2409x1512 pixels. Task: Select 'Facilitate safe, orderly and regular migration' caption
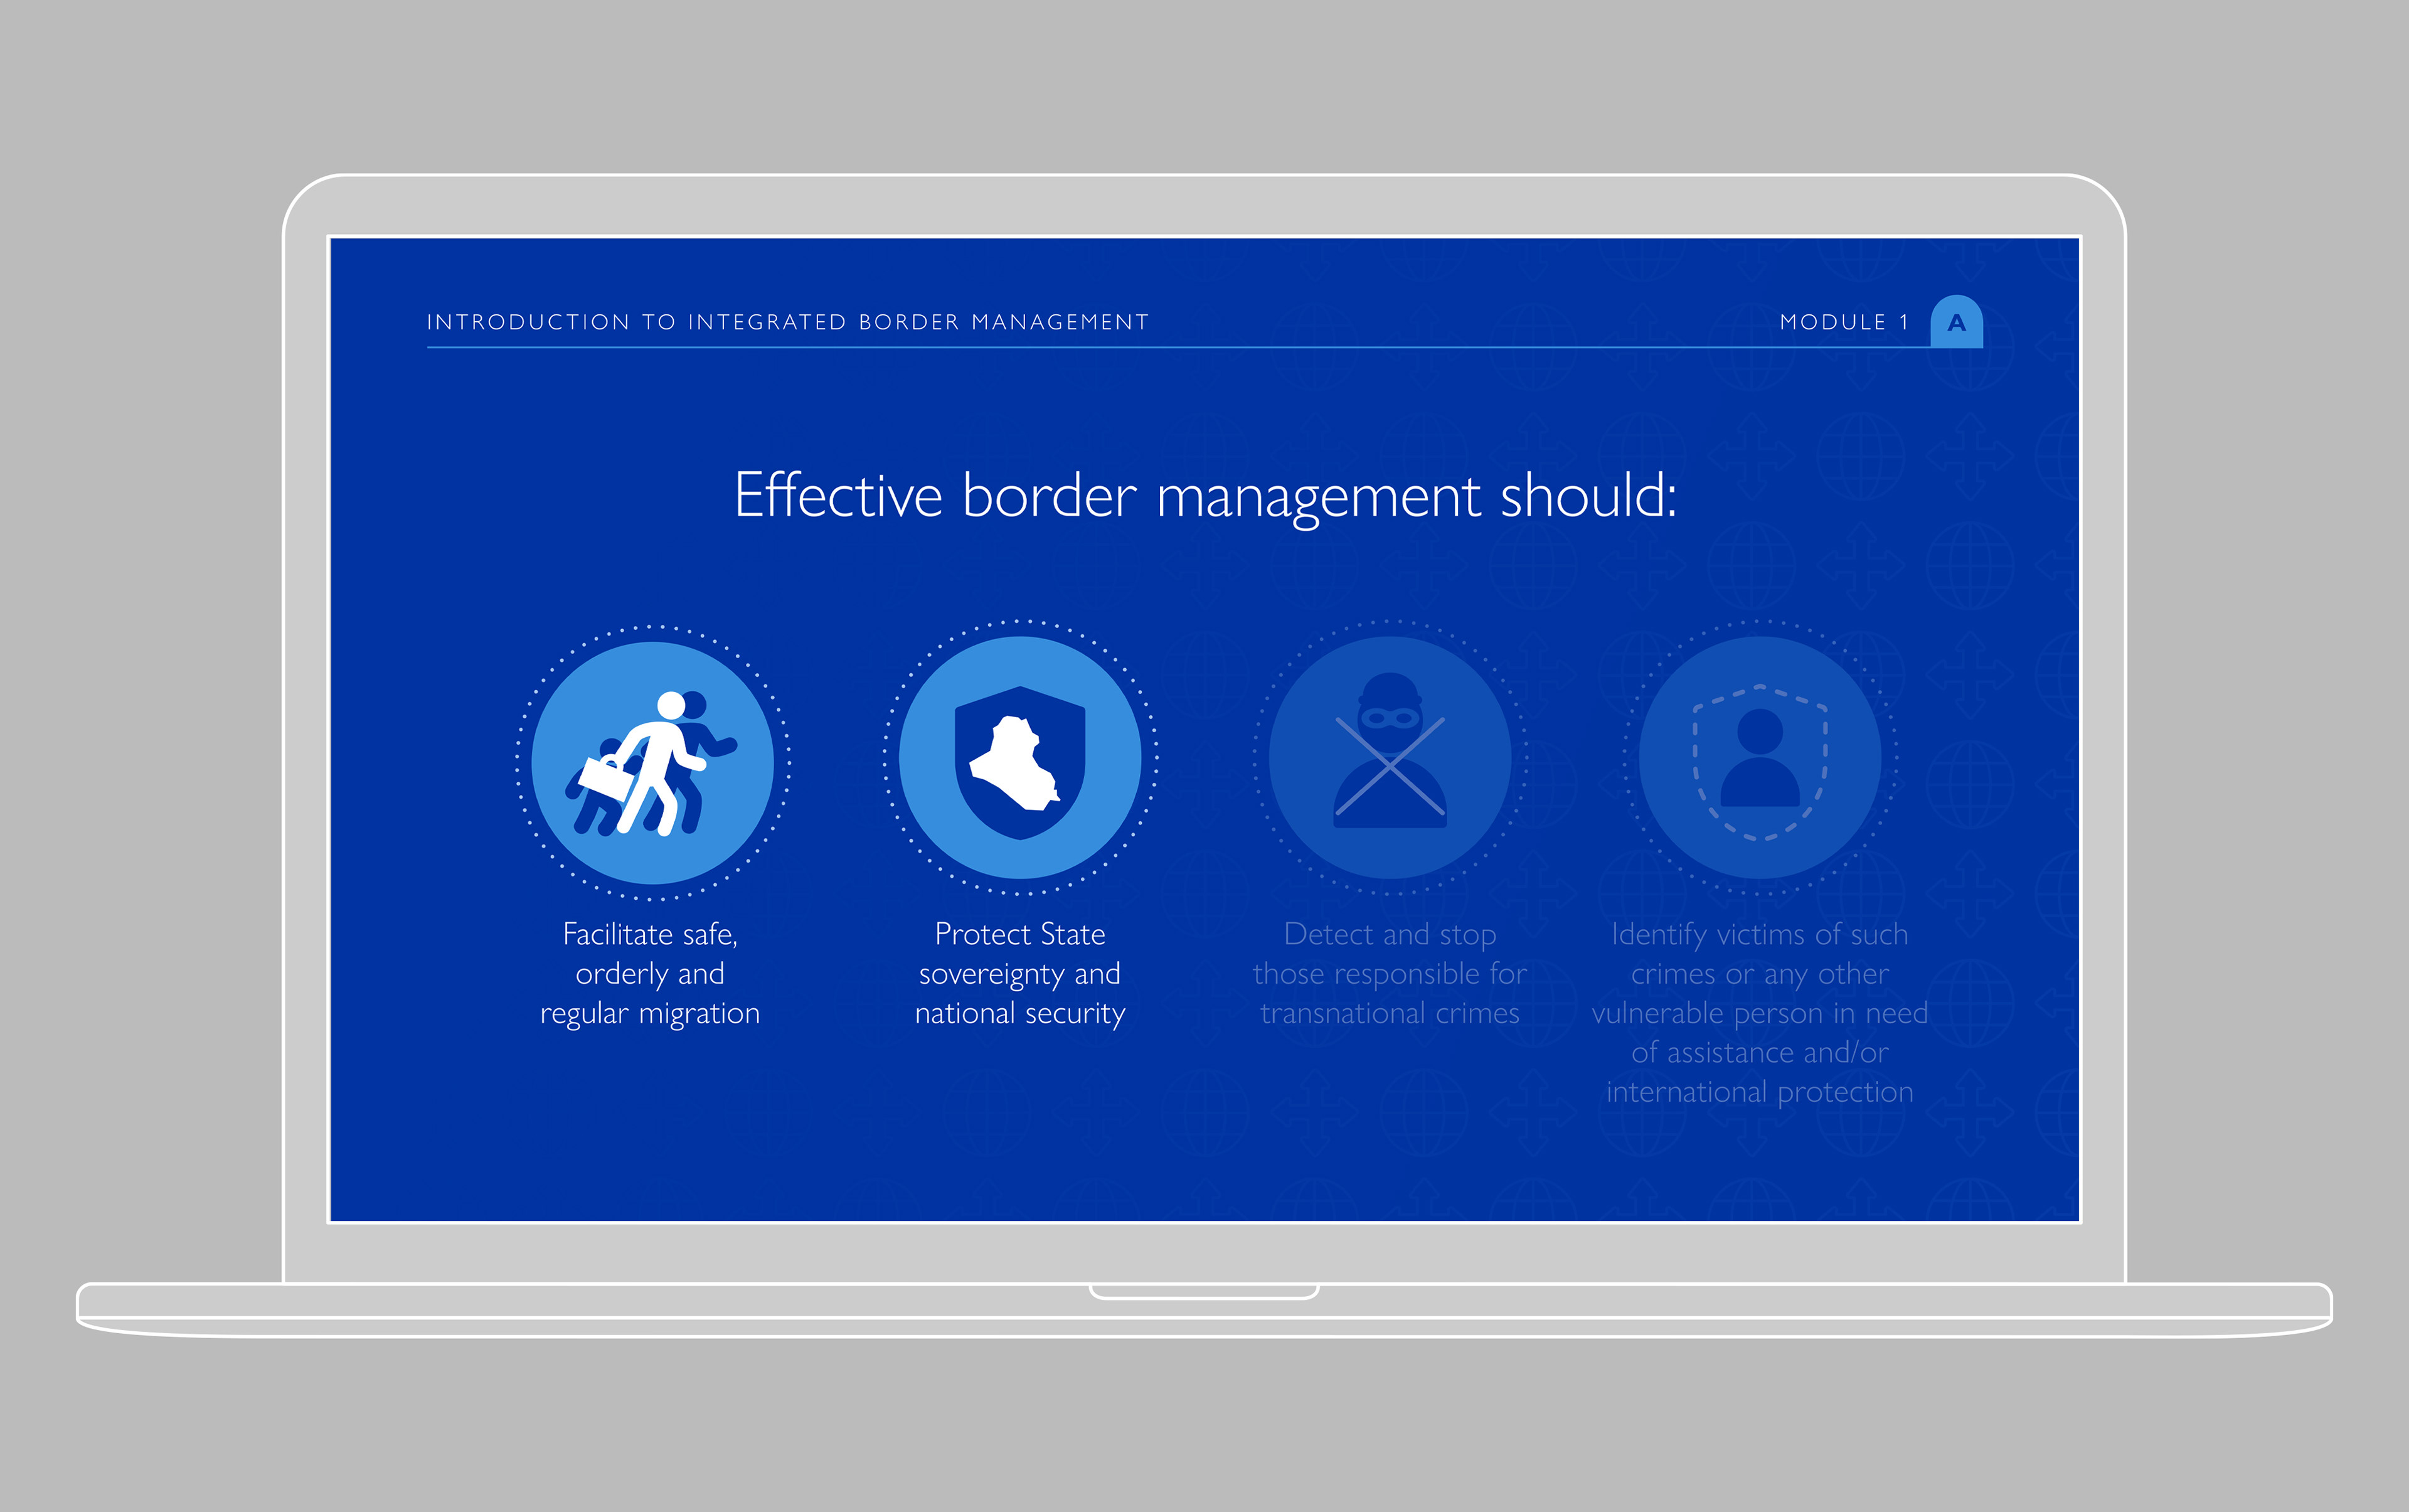click(650, 973)
